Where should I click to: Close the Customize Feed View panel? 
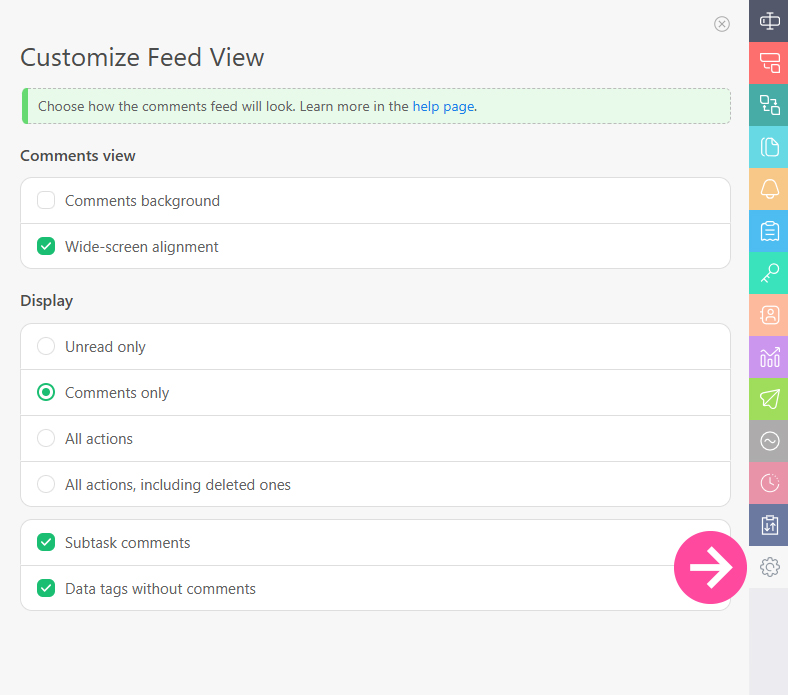[x=722, y=24]
